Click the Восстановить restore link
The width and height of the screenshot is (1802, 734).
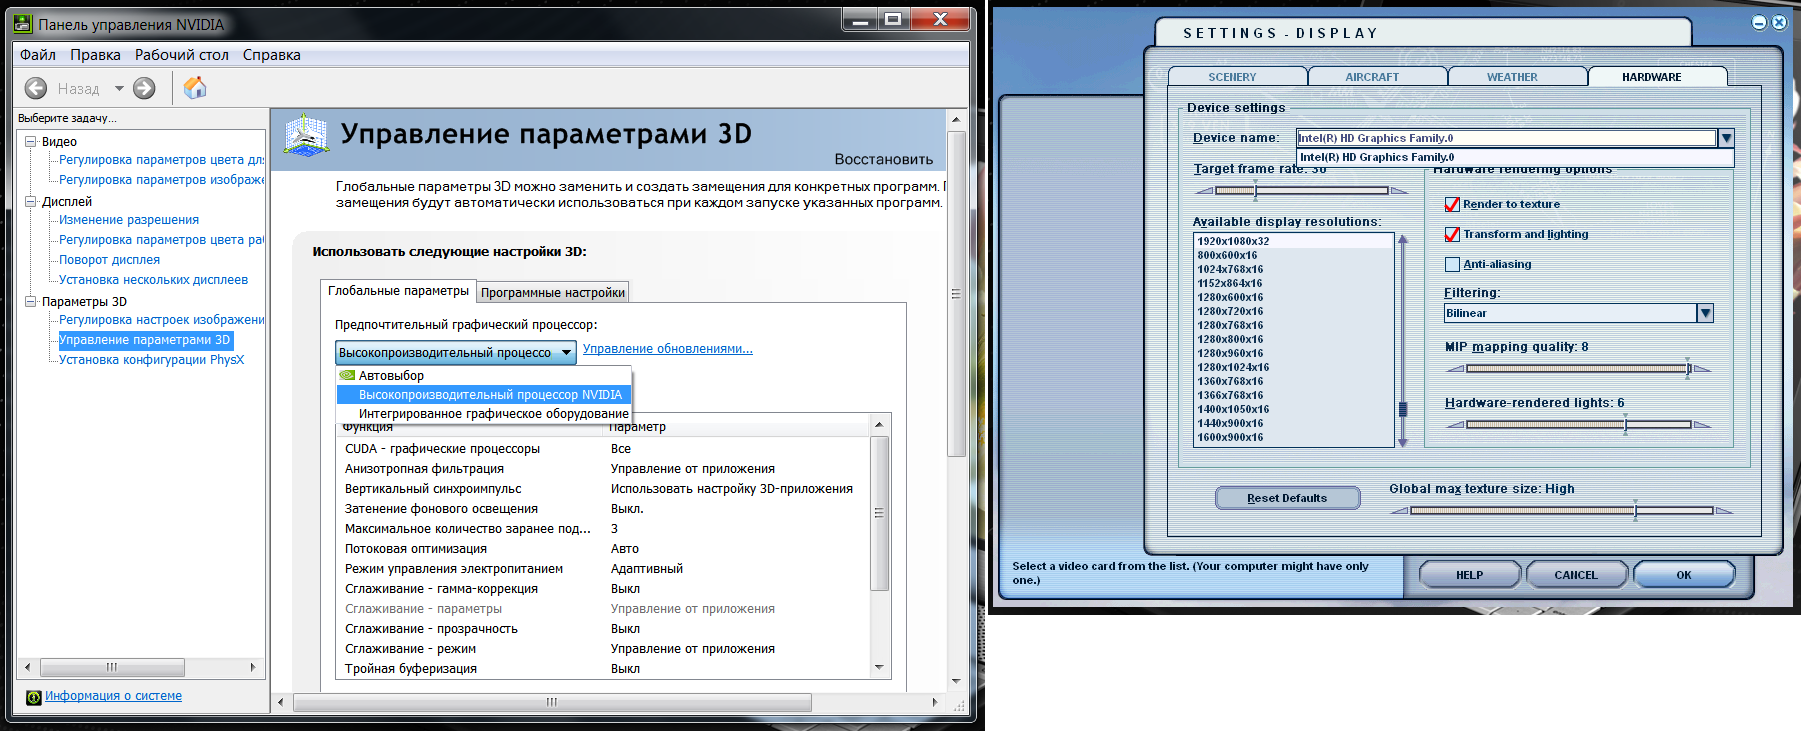point(884,159)
